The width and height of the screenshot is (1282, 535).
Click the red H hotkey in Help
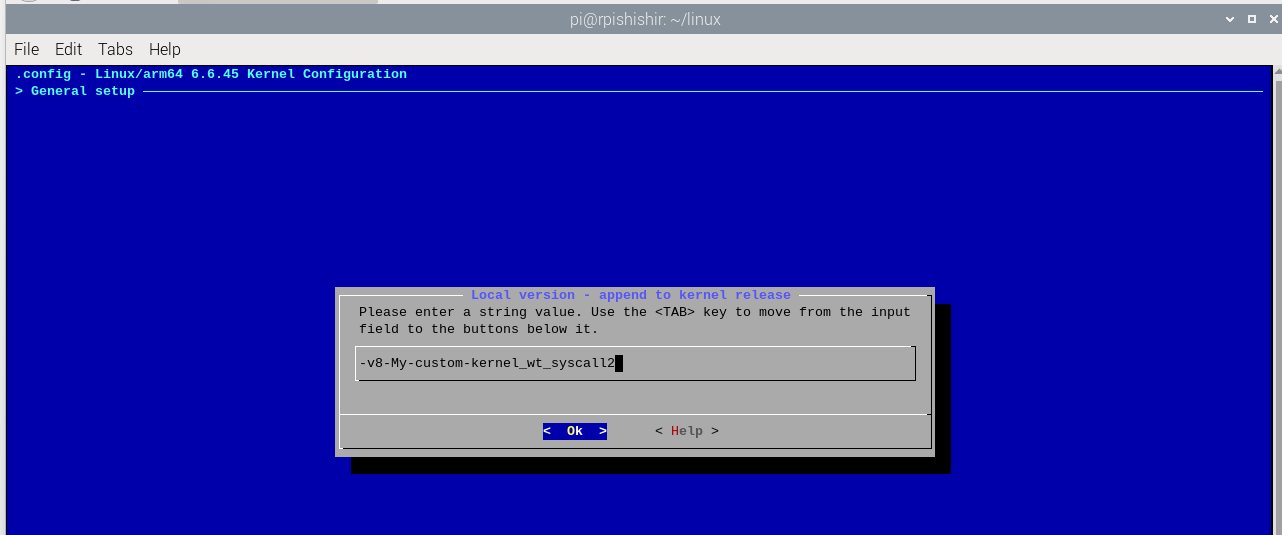675,431
